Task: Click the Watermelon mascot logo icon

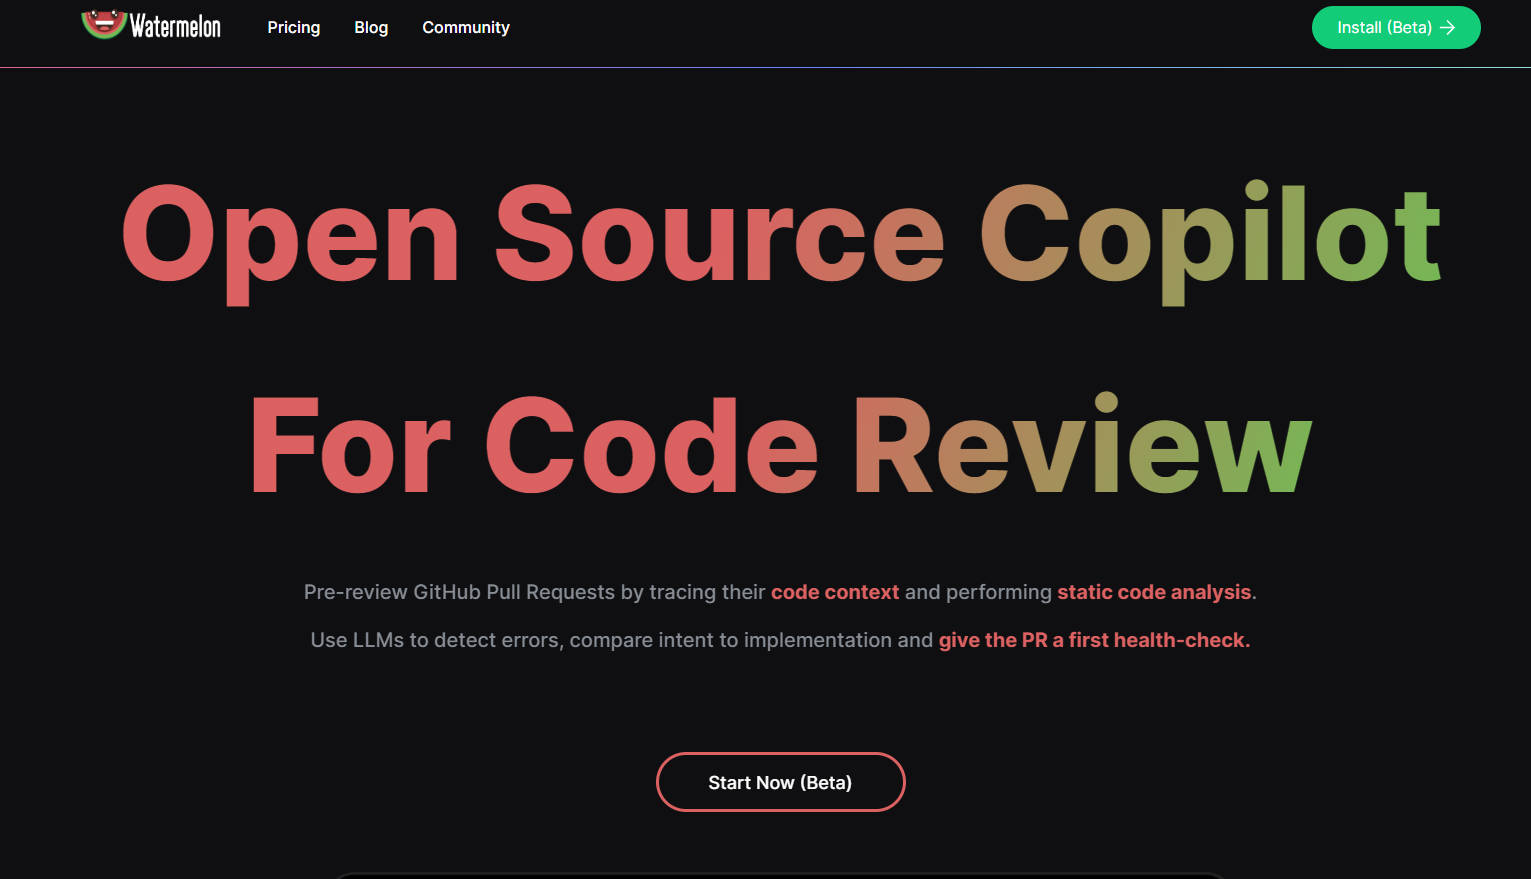Action: click(103, 24)
